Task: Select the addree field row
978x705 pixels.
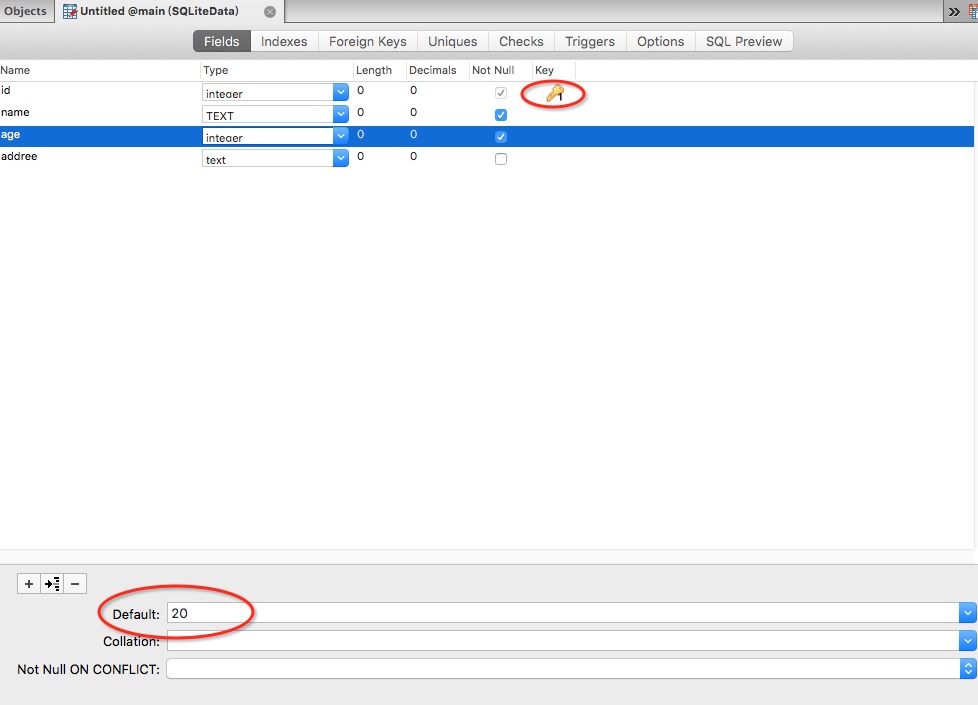Action: pos(487,157)
